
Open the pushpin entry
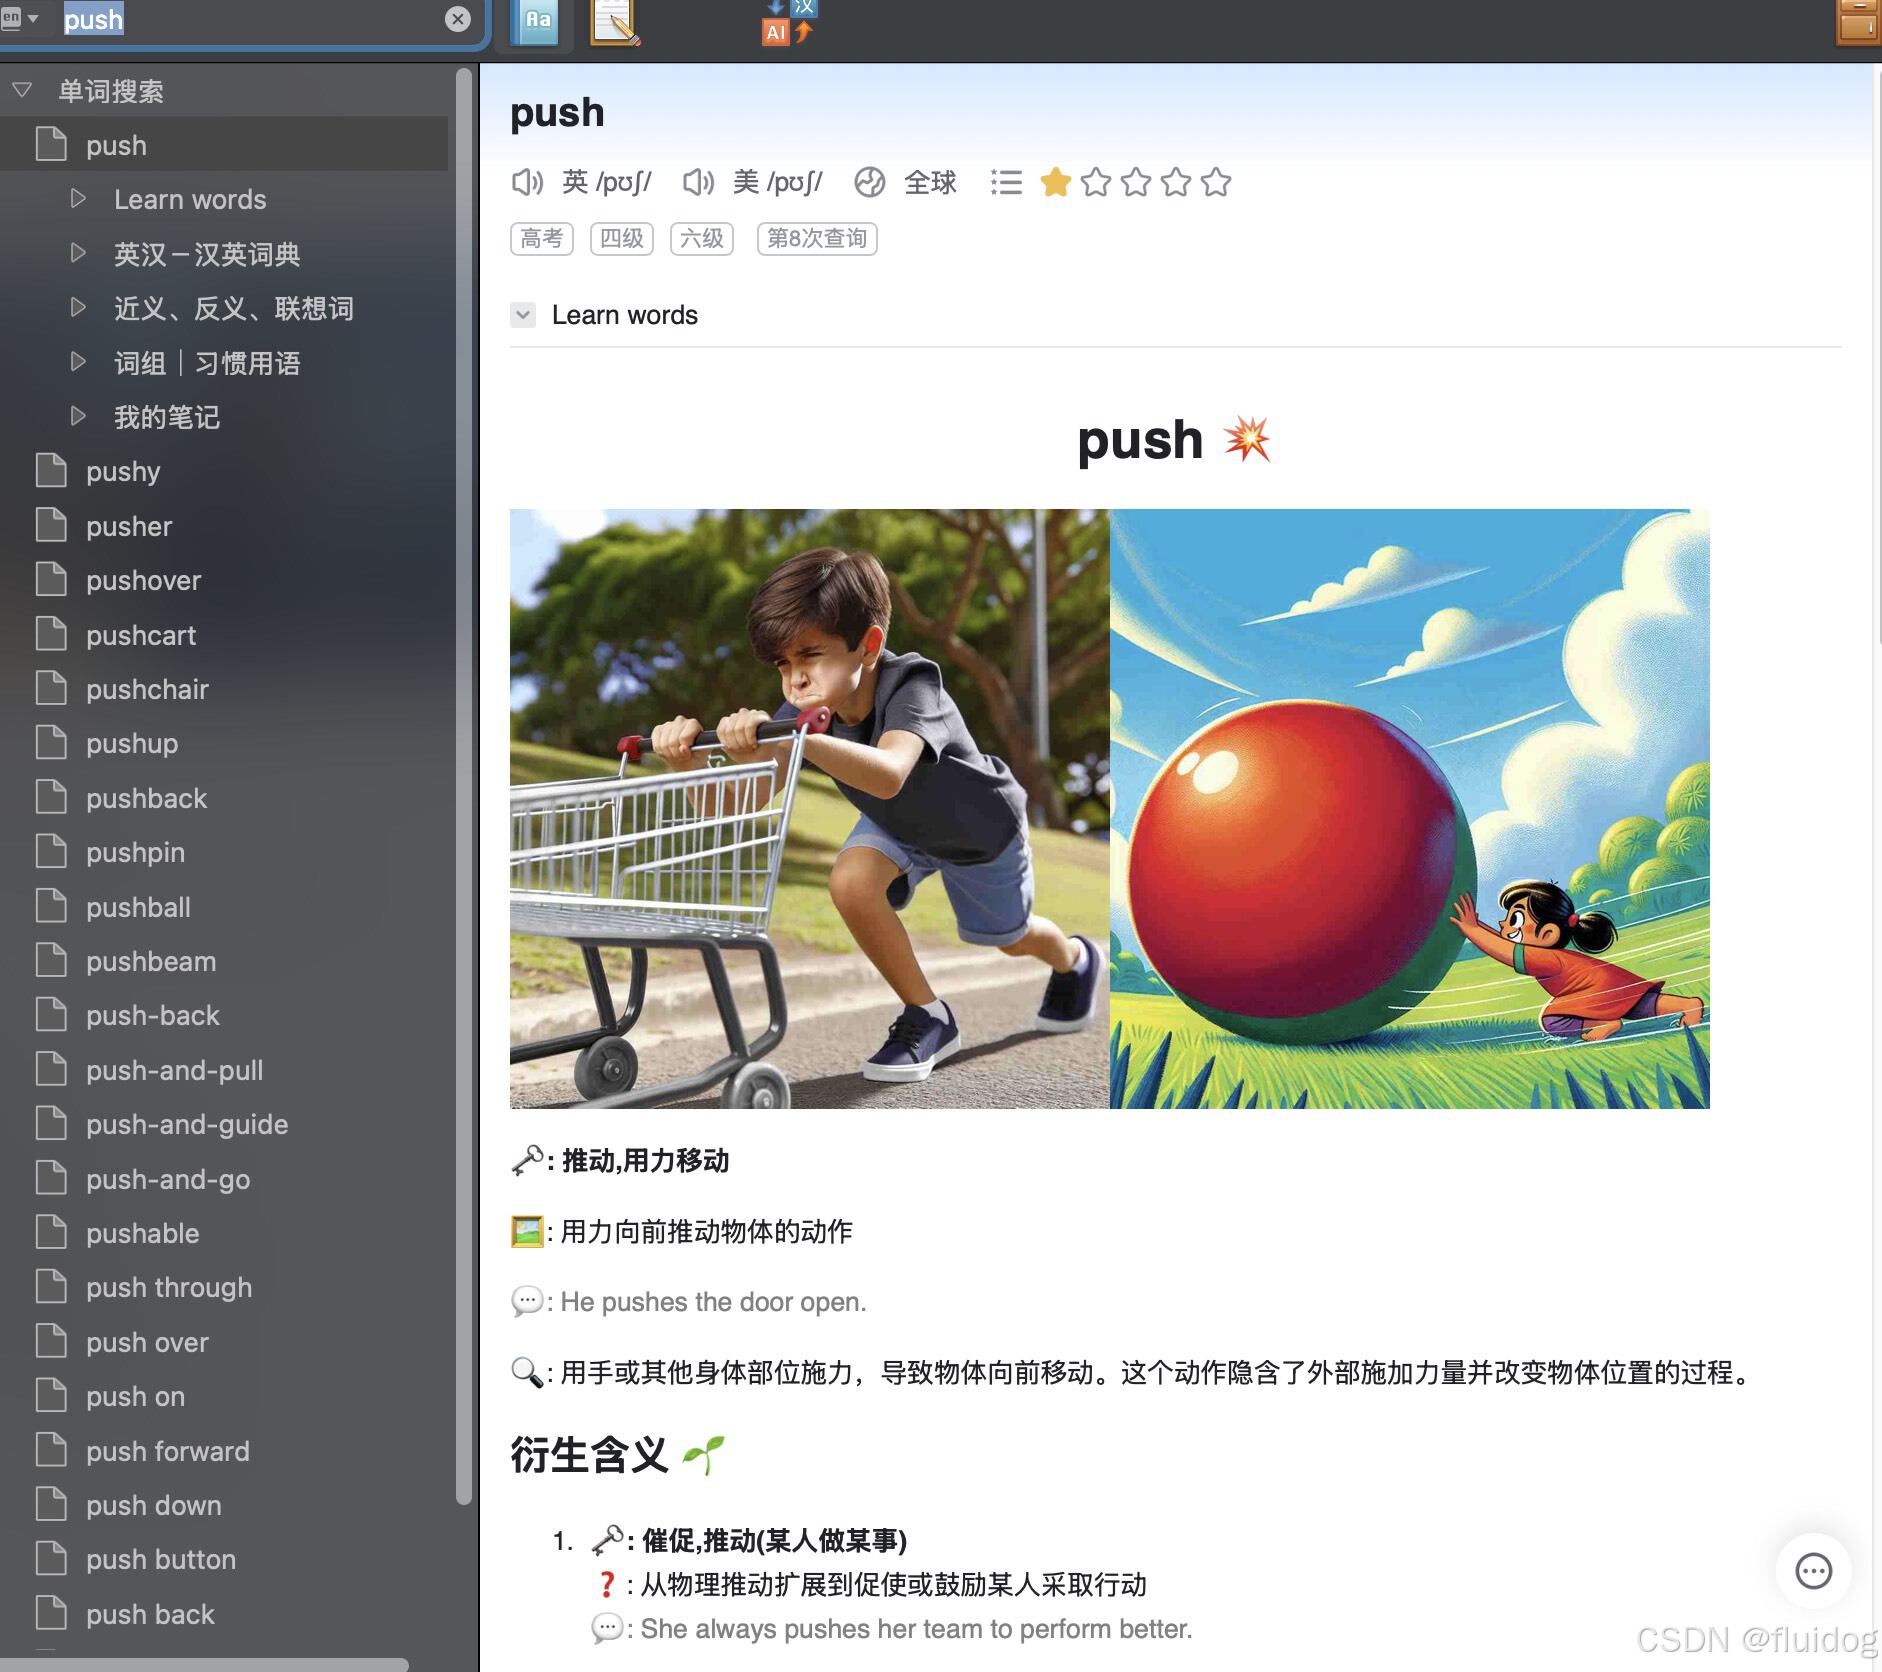[x=224, y=852]
